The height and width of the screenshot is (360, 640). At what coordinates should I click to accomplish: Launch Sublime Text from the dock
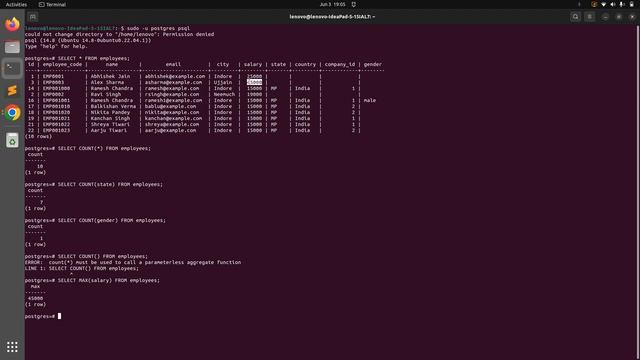point(12,90)
